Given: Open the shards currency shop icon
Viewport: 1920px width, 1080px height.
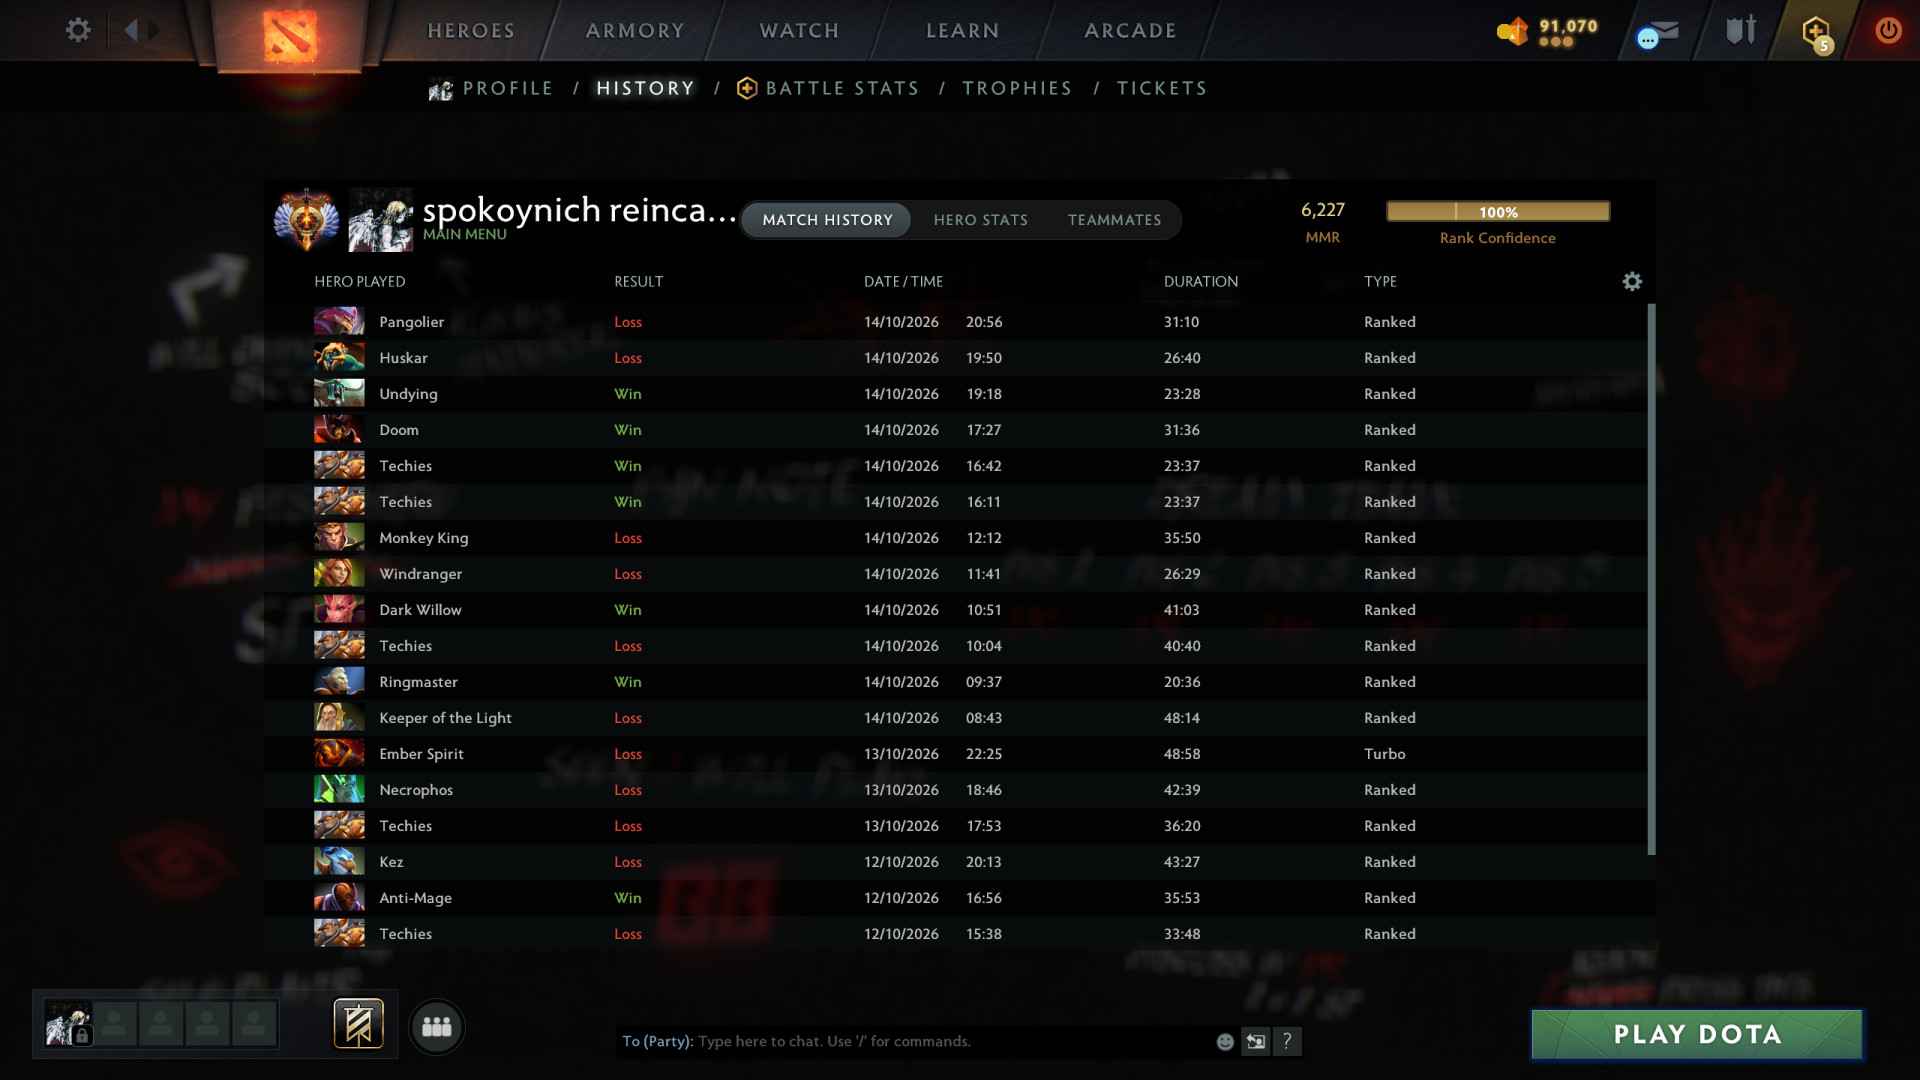Looking at the screenshot, I should [1513, 31].
